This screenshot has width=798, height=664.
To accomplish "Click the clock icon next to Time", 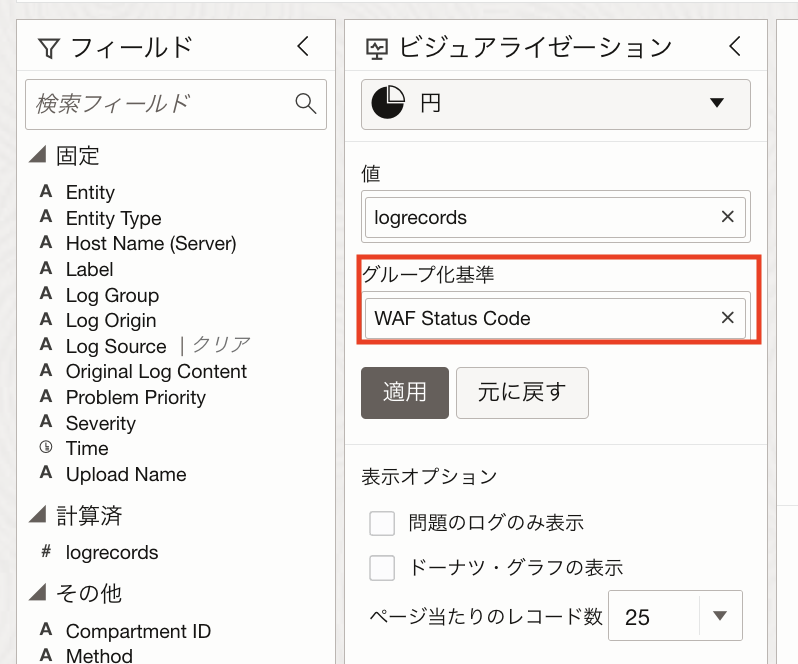I will [x=45, y=448].
